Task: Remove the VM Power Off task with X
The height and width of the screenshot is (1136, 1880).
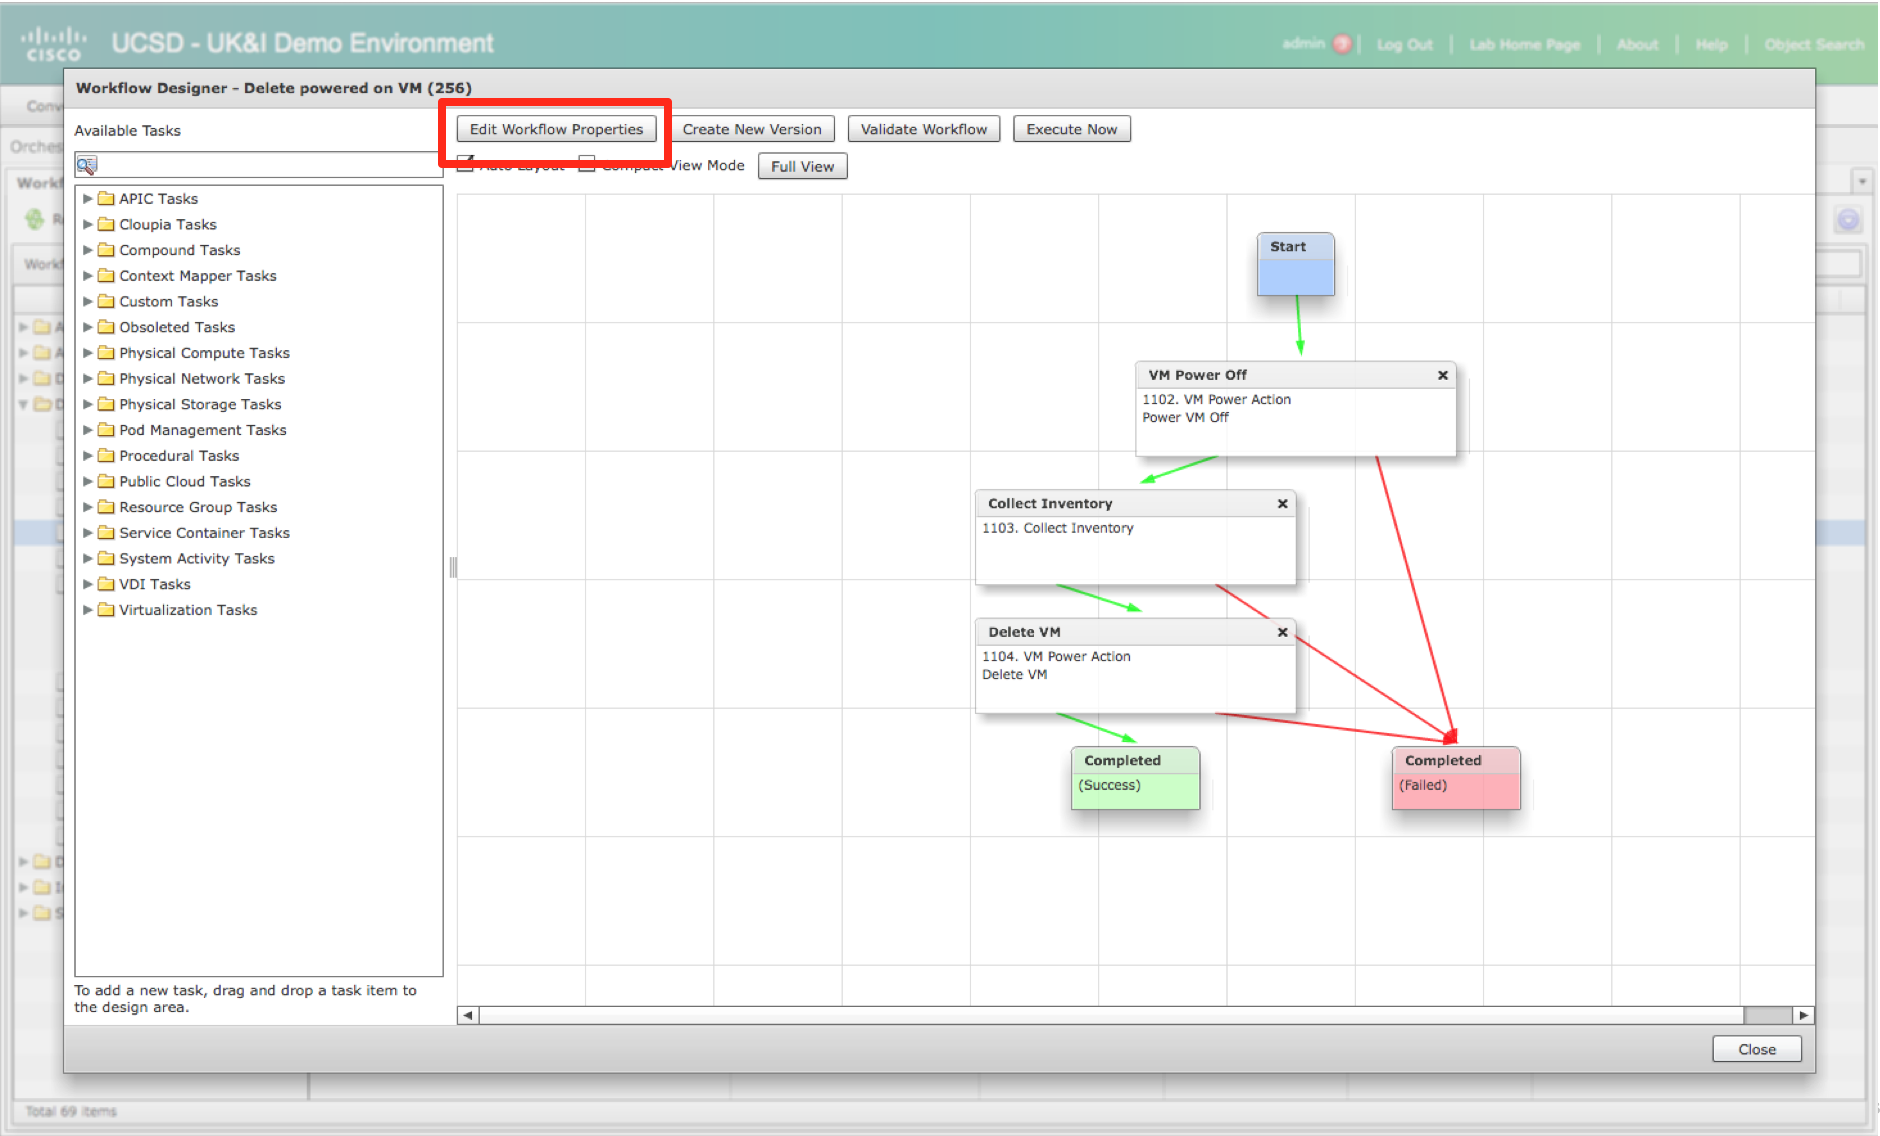Action: (x=1442, y=375)
